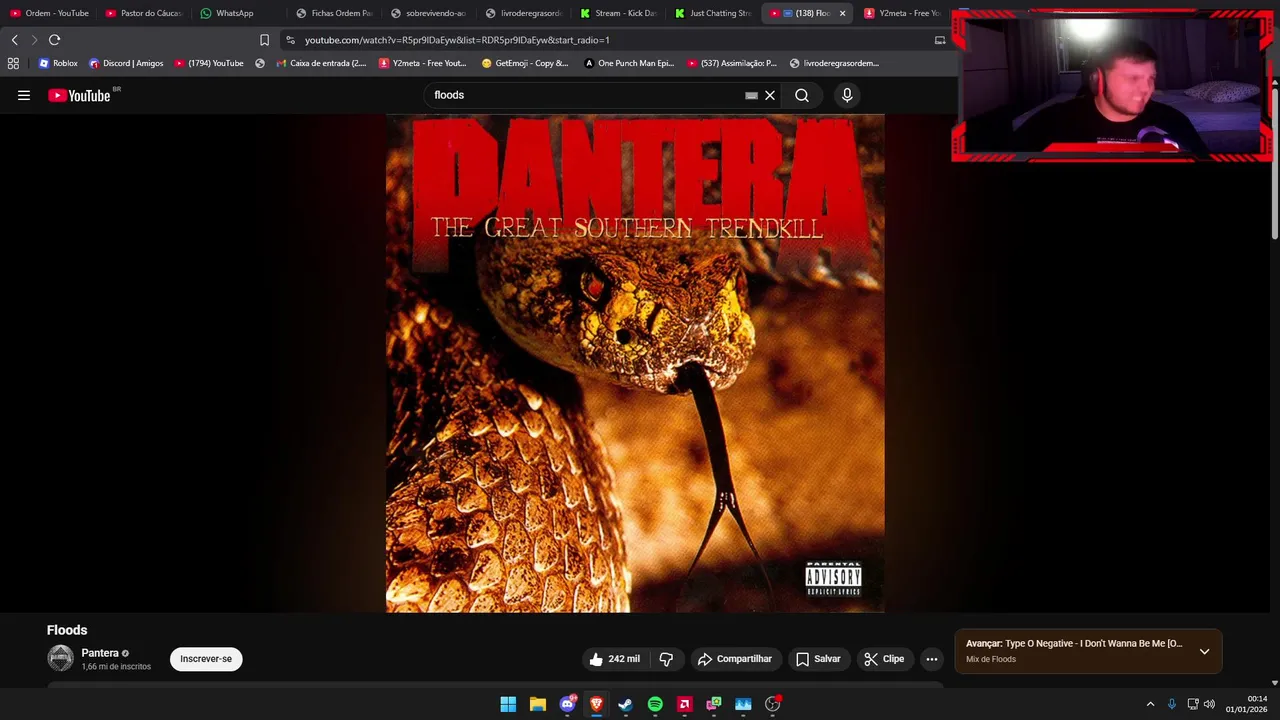The image size is (1280, 720).
Task: Click the browser forward arrow
Action: point(34,40)
